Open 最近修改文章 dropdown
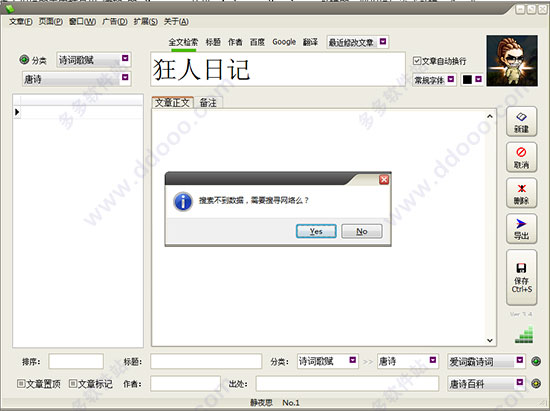Screen dimensions: 550x411 [383, 41]
